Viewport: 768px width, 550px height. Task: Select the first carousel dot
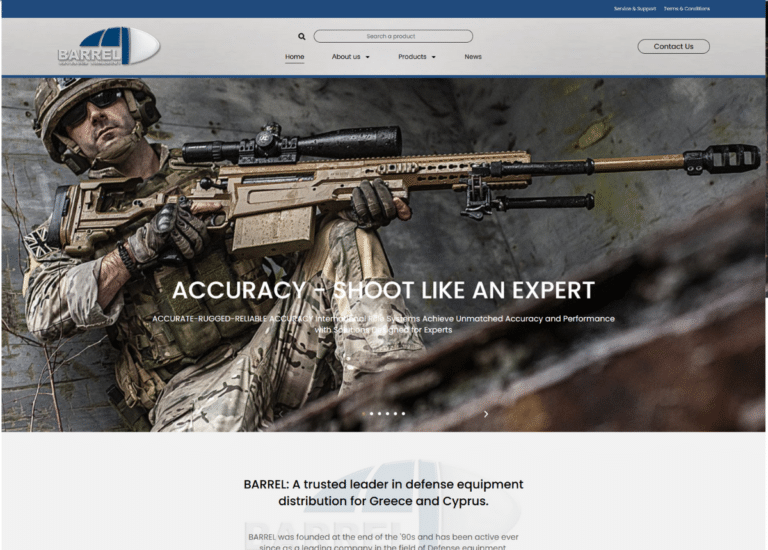364,413
